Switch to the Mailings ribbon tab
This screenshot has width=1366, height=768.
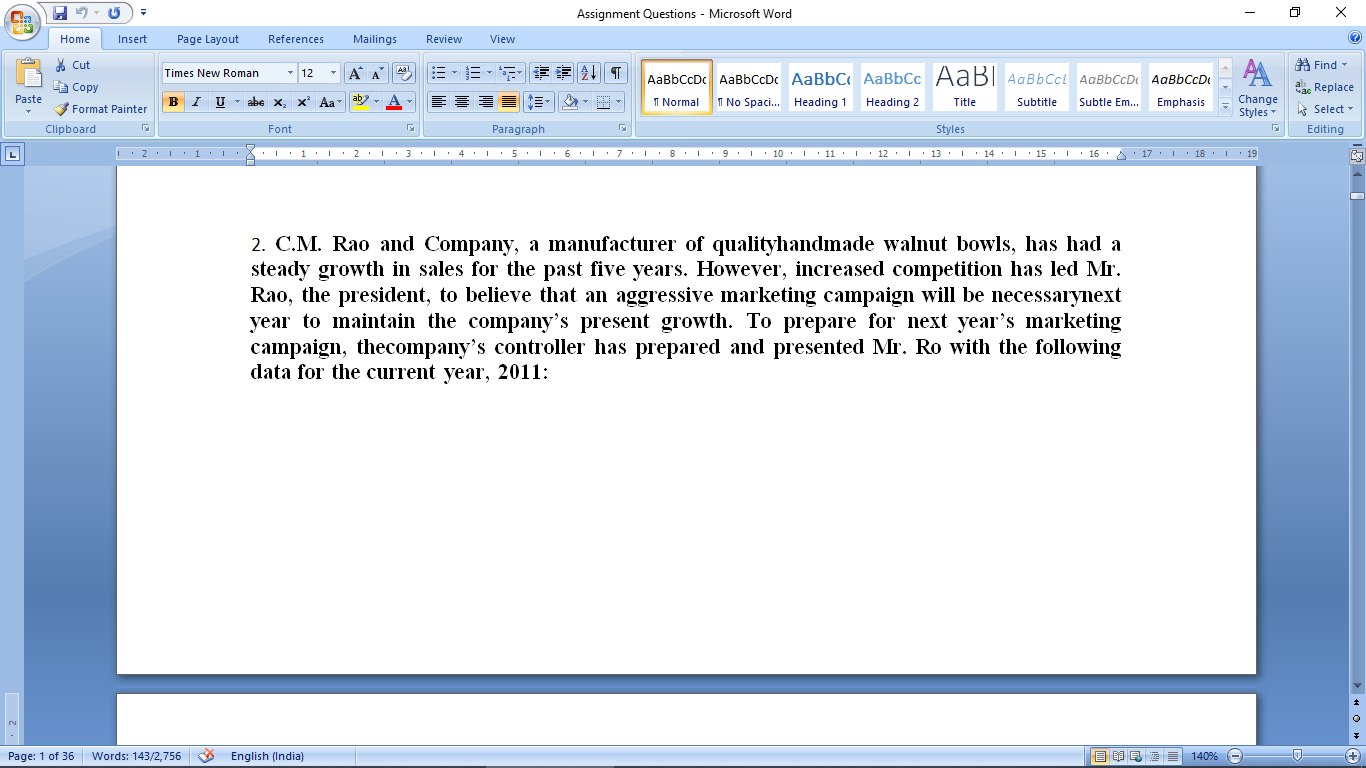374,39
